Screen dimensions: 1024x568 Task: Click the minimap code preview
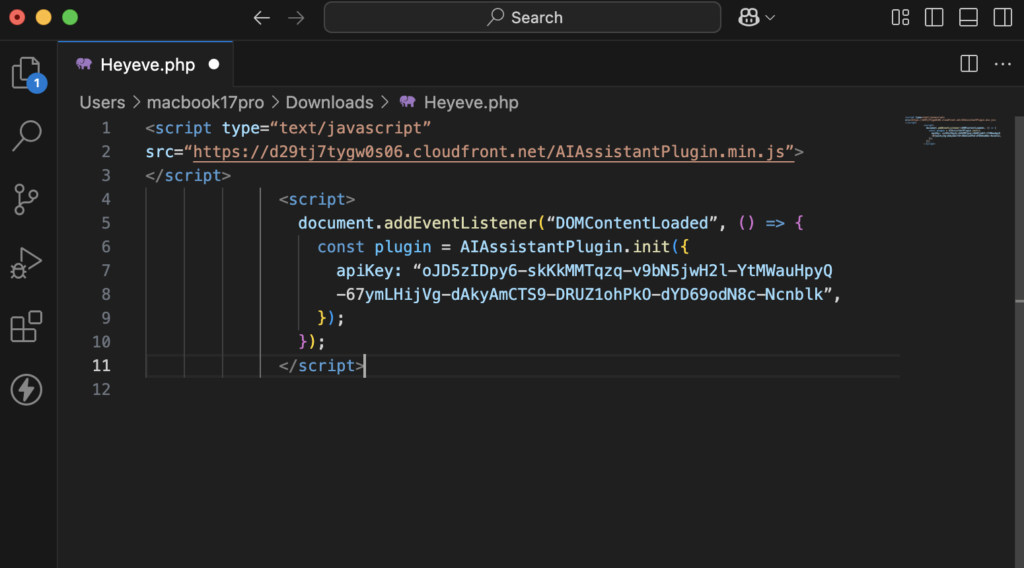pos(953,130)
